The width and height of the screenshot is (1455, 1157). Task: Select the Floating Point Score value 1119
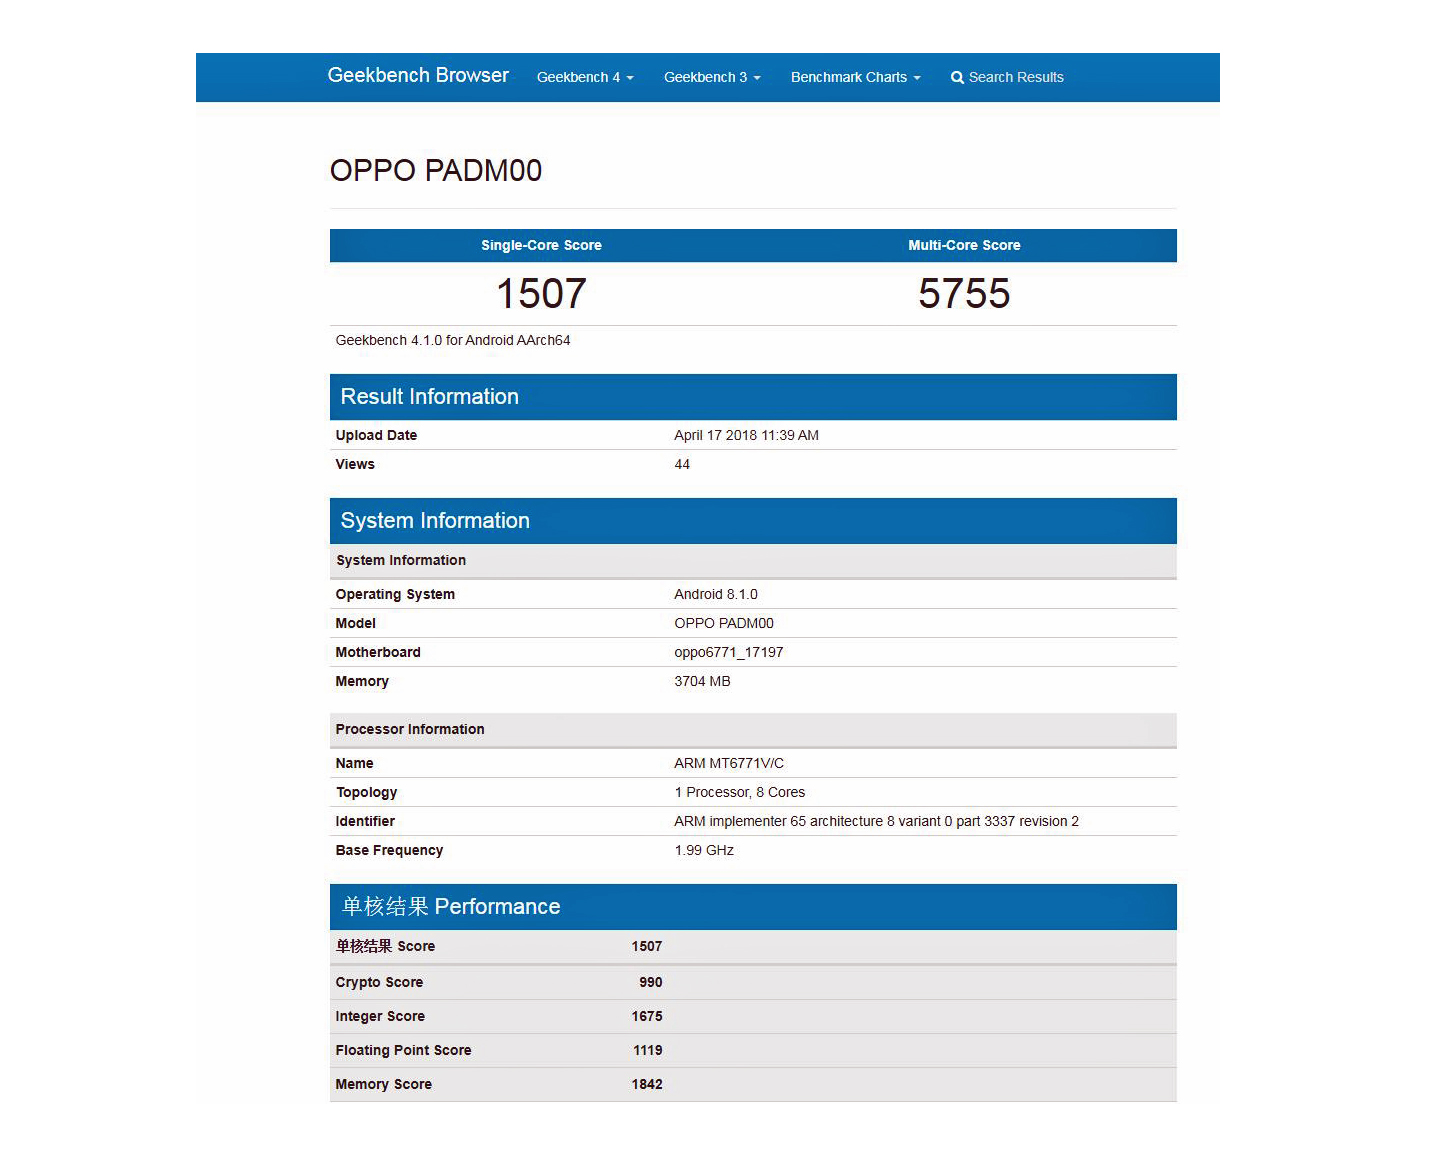click(648, 1051)
